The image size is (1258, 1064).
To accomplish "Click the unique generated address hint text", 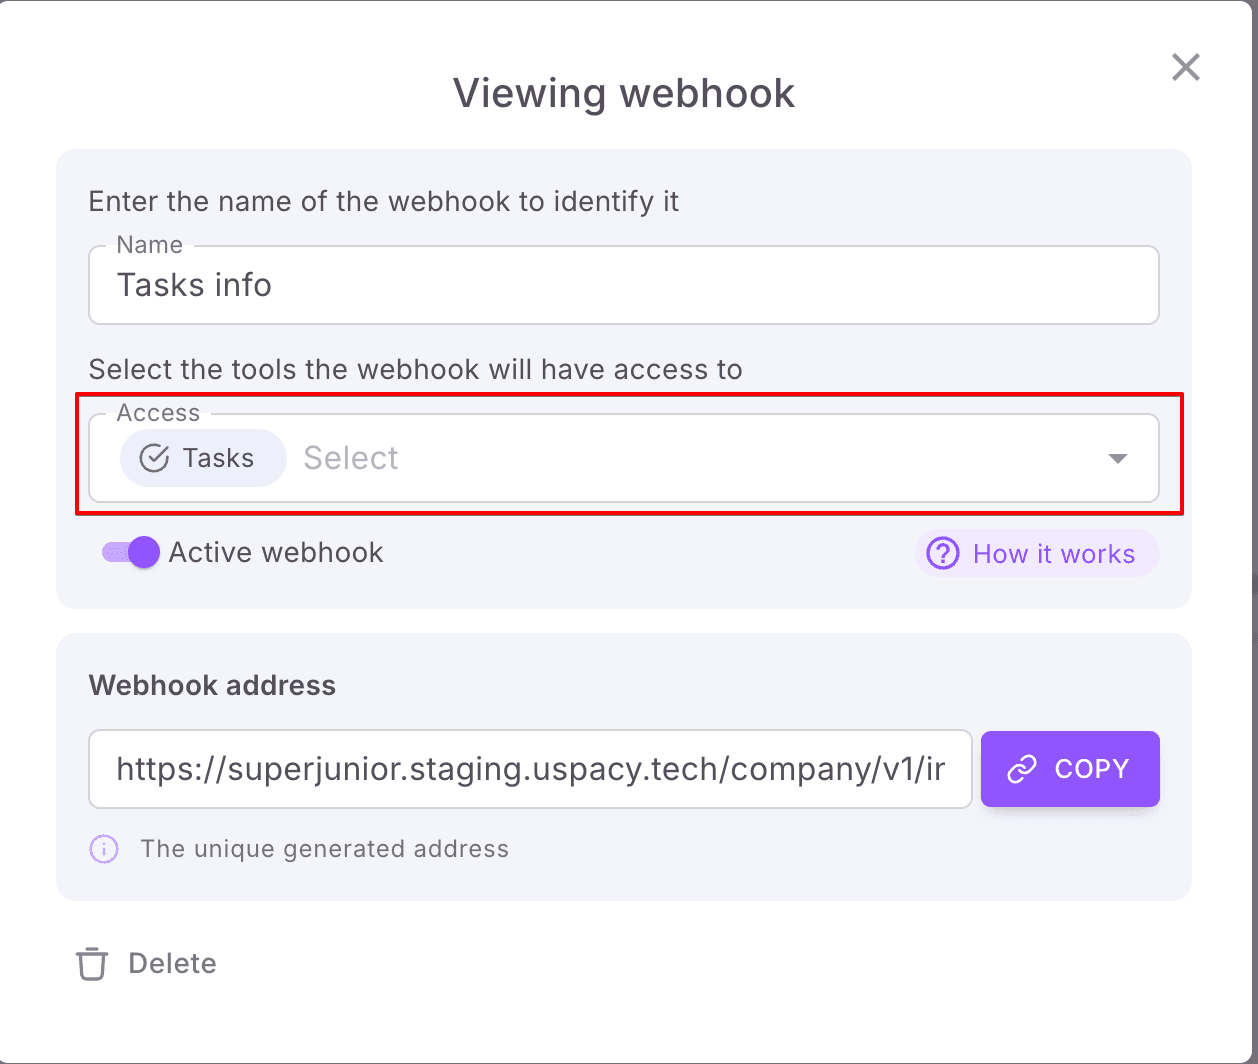I will pyautogui.click(x=324, y=850).
